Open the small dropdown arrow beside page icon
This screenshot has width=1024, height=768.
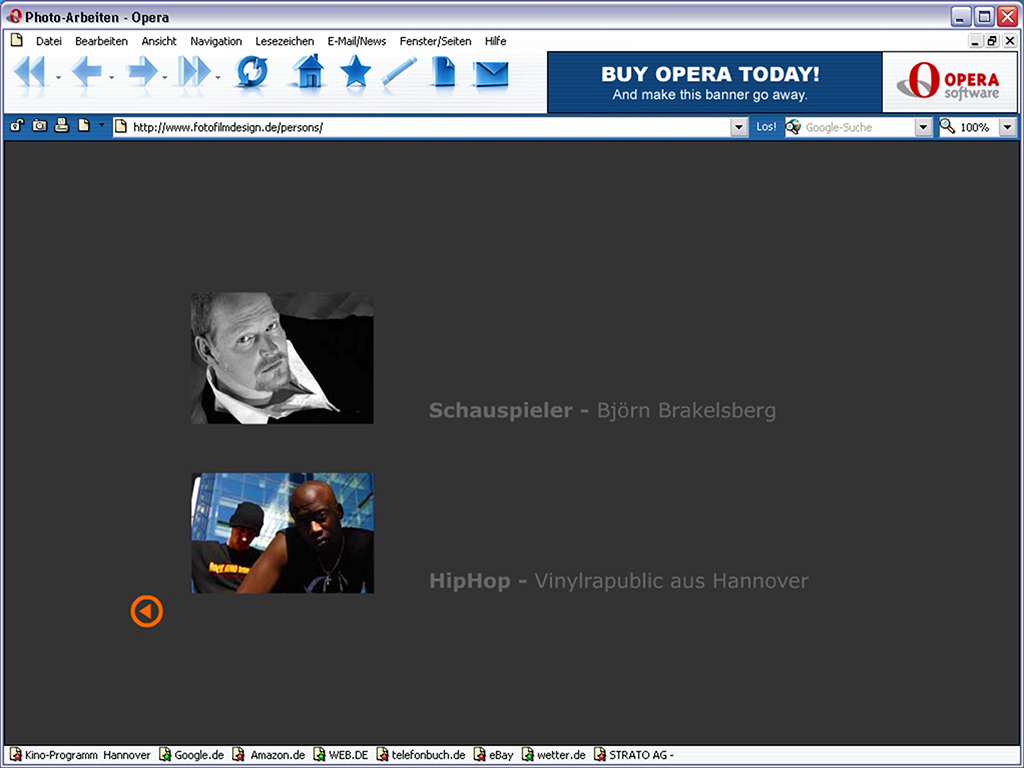pyautogui.click(x=101, y=125)
